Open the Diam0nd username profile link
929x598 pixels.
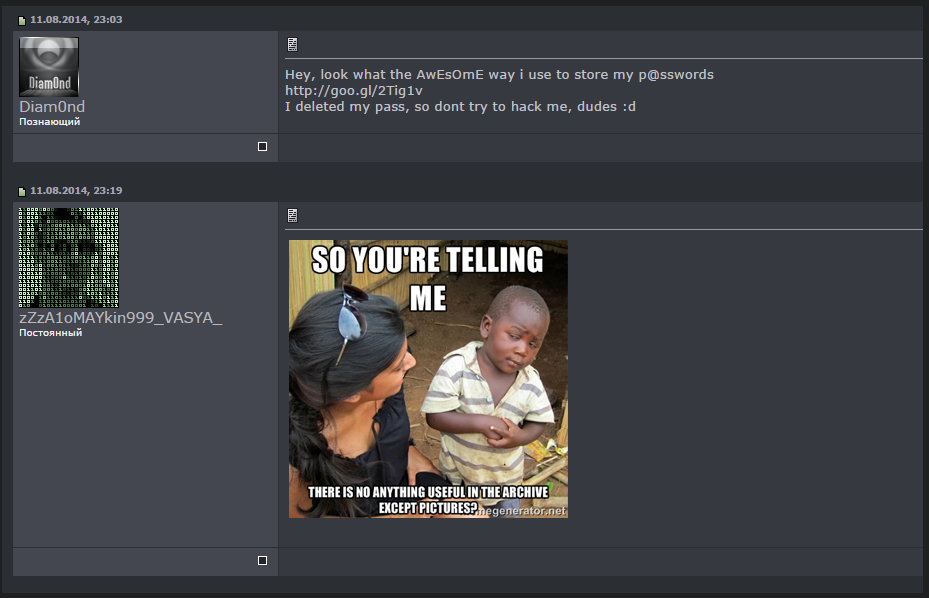click(x=52, y=107)
